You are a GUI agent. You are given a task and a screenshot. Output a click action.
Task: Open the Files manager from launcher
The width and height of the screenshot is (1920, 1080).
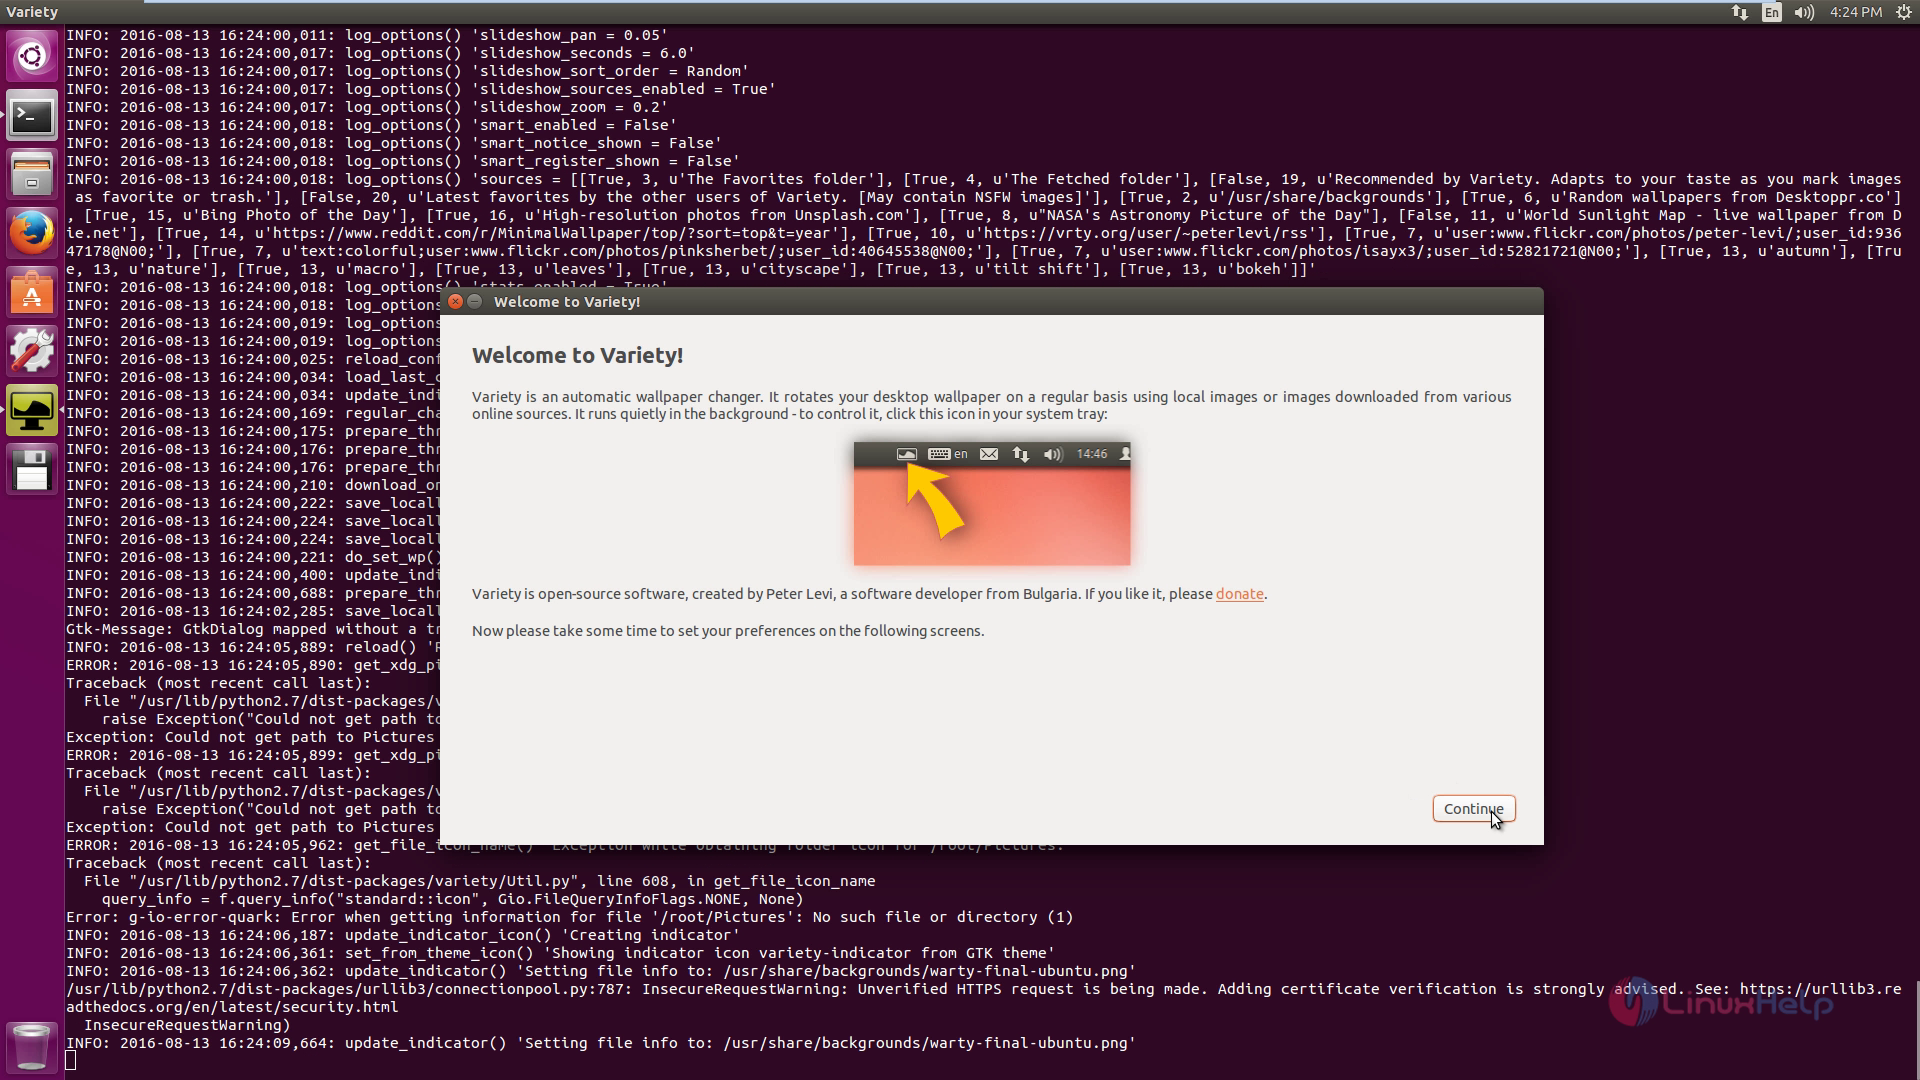pos(32,175)
